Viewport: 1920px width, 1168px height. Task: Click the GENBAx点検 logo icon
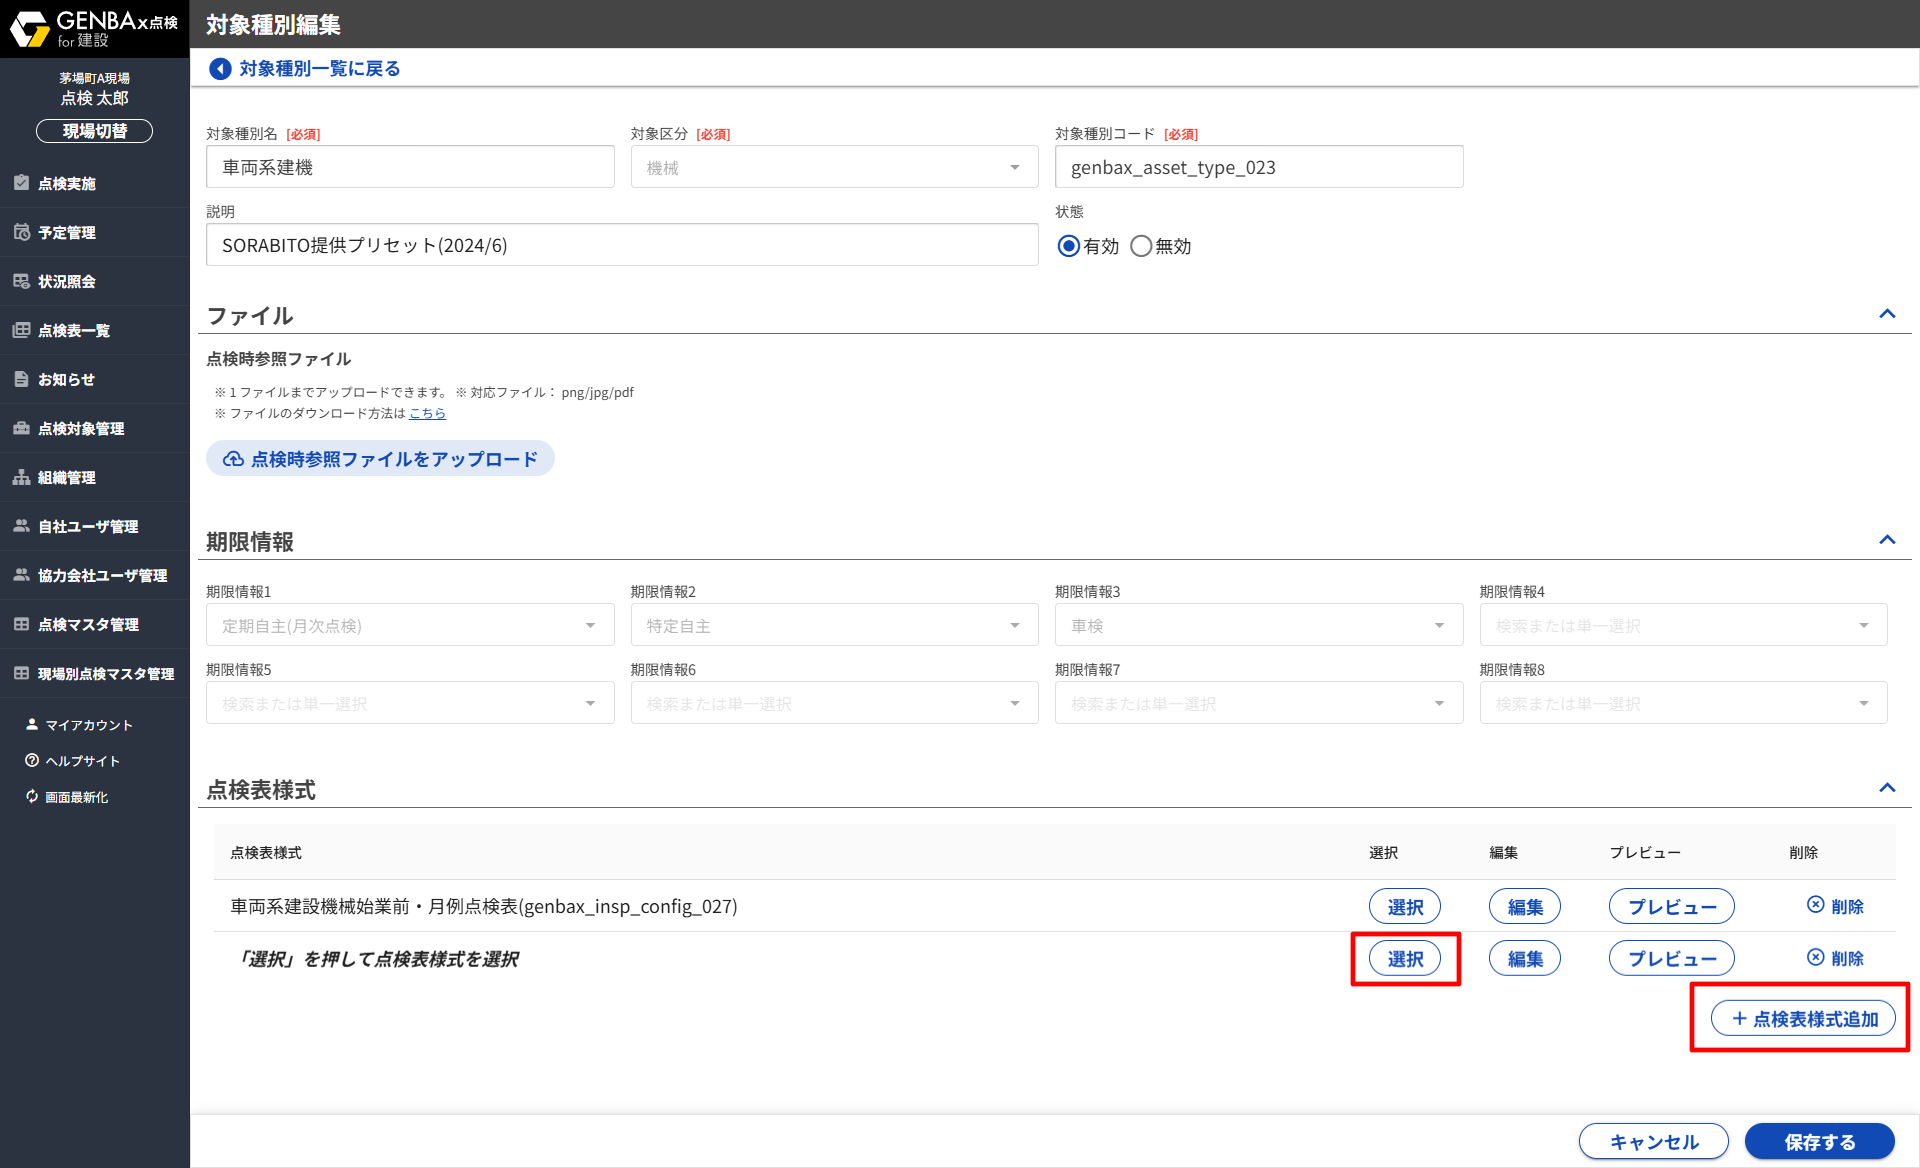pyautogui.click(x=29, y=29)
